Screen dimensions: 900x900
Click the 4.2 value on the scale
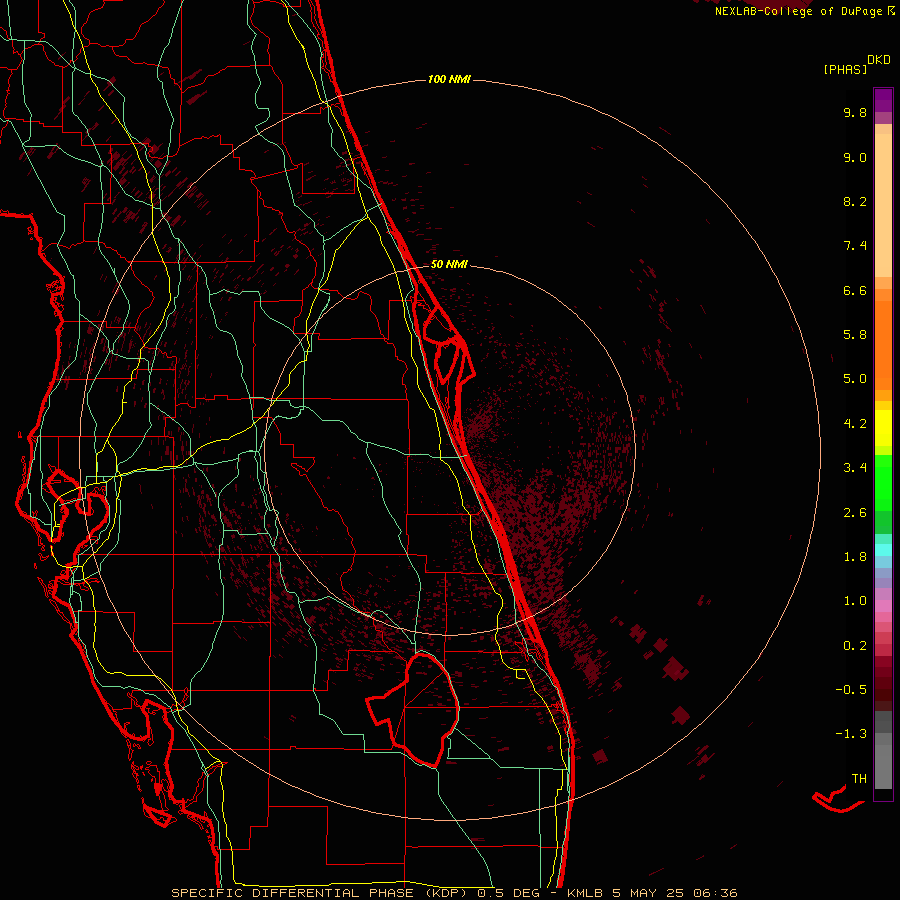855,424
